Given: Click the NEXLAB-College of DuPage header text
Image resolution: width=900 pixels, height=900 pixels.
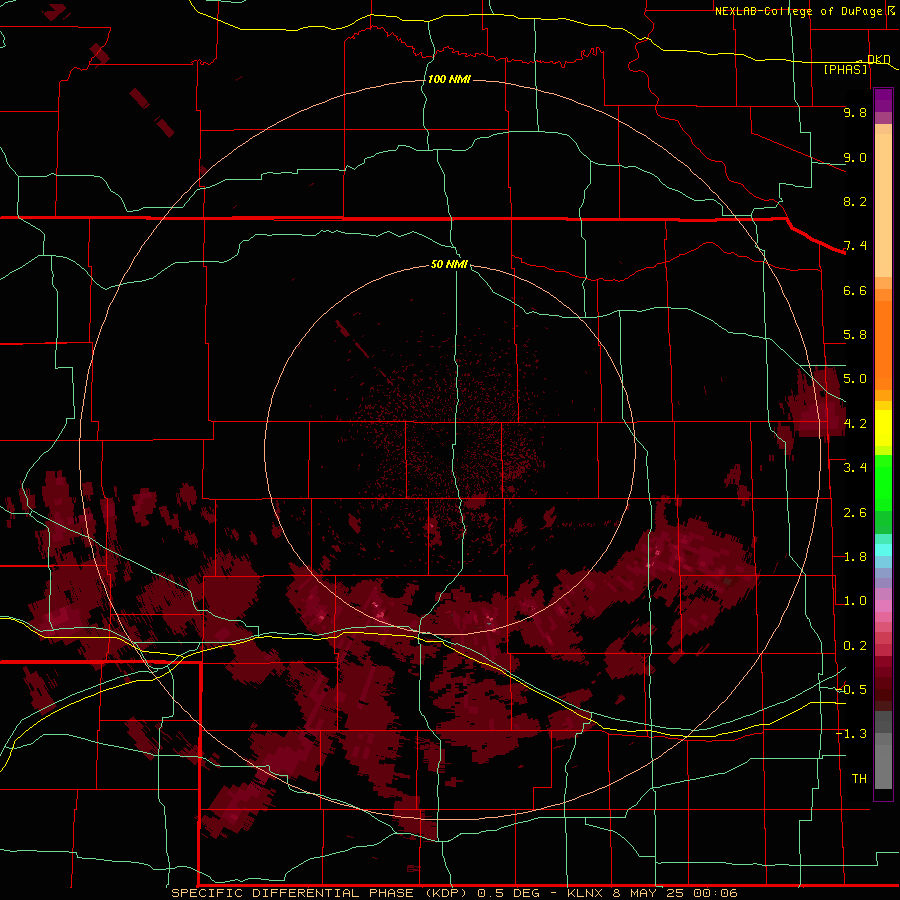Looking at the screenshot, I should click(x=799, y=11).
